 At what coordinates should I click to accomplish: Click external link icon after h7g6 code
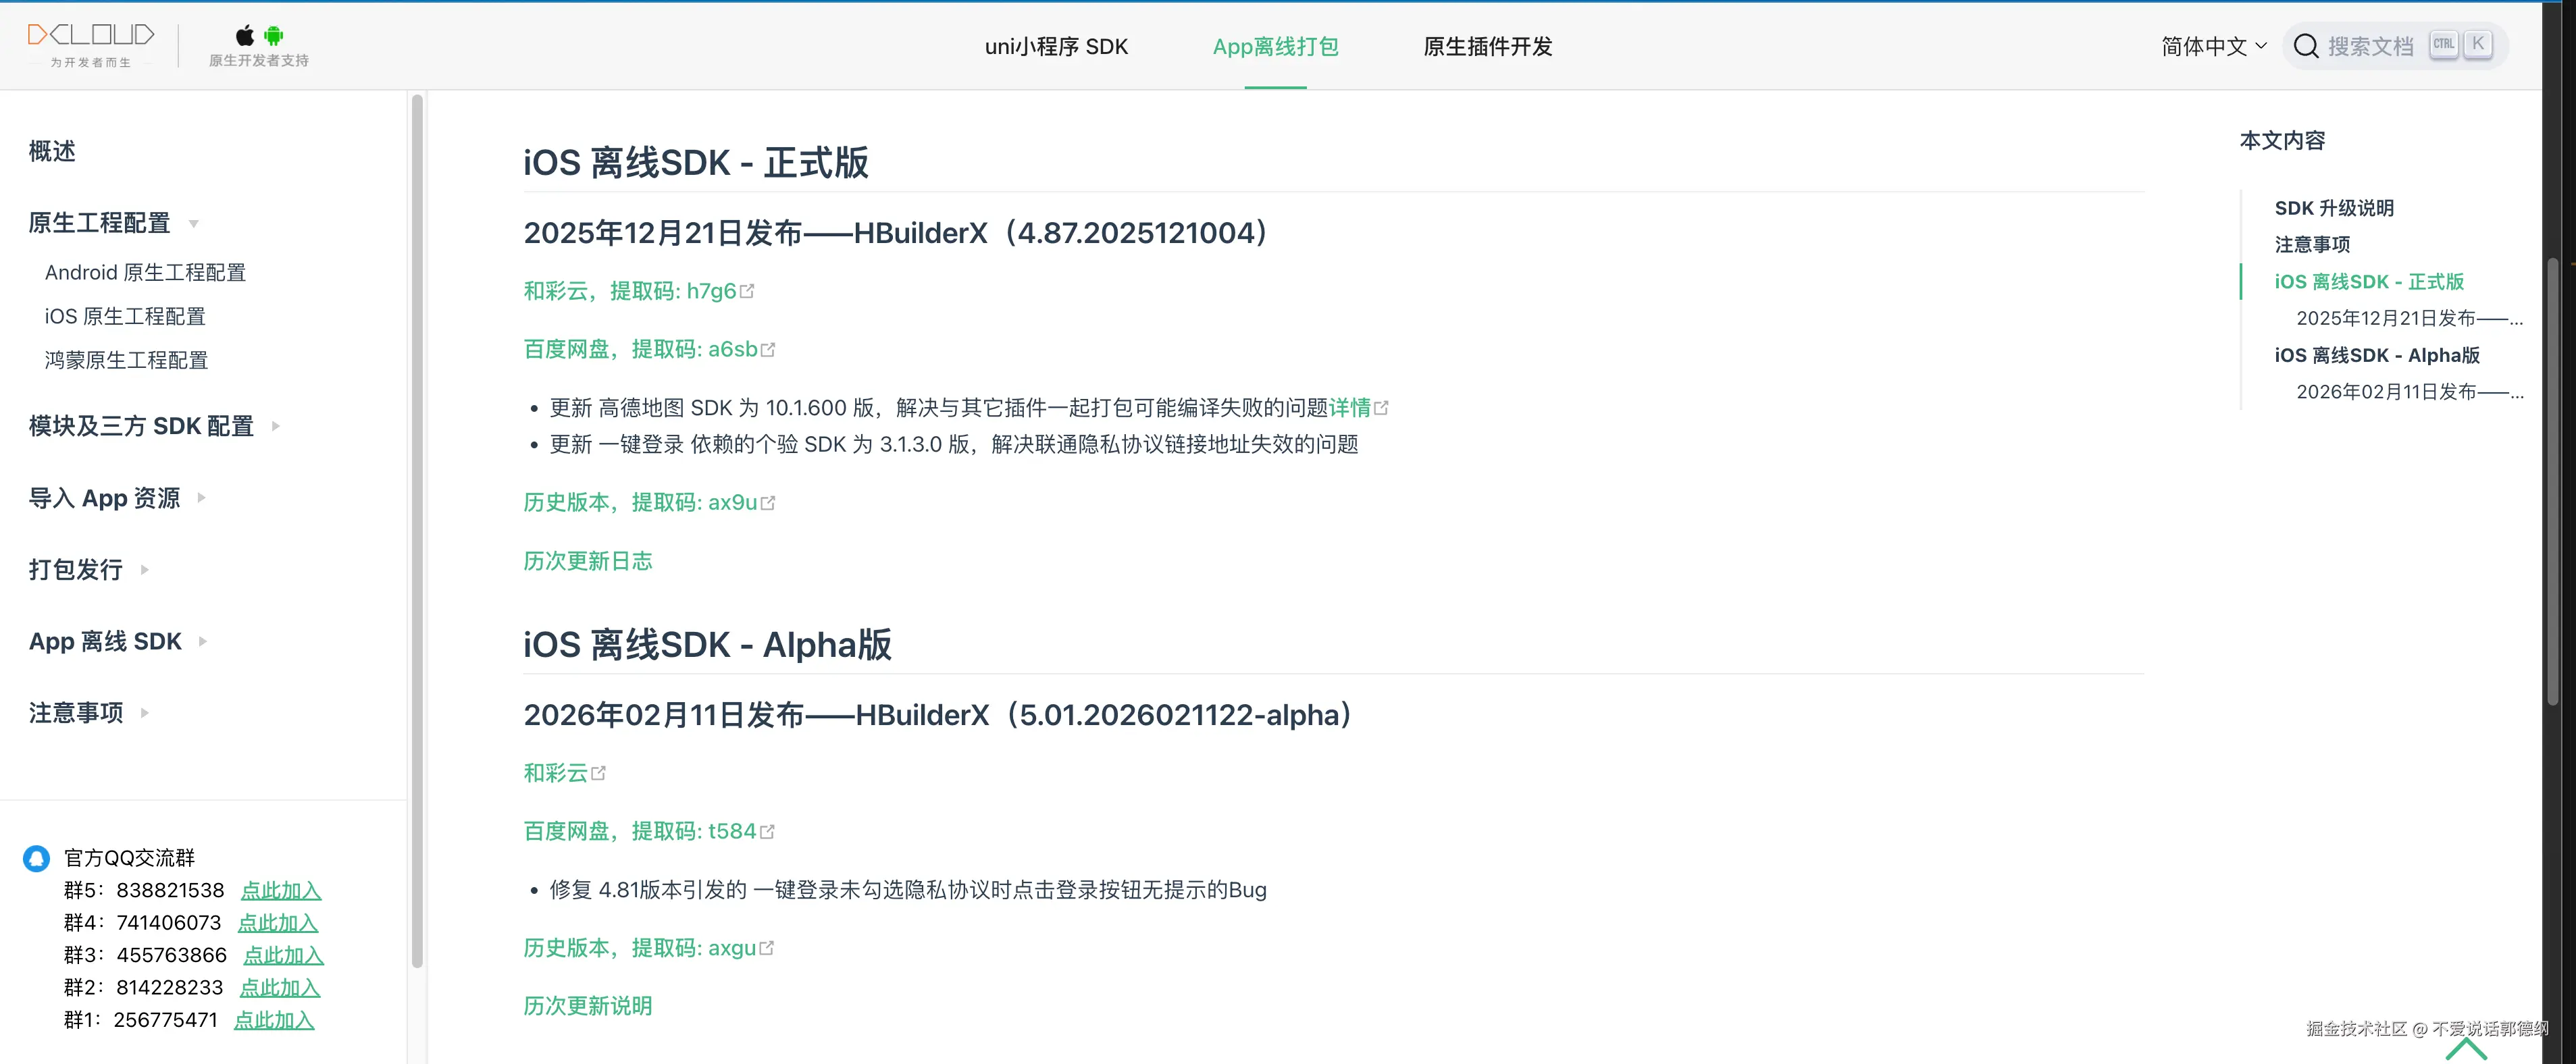tap(747, 291)
